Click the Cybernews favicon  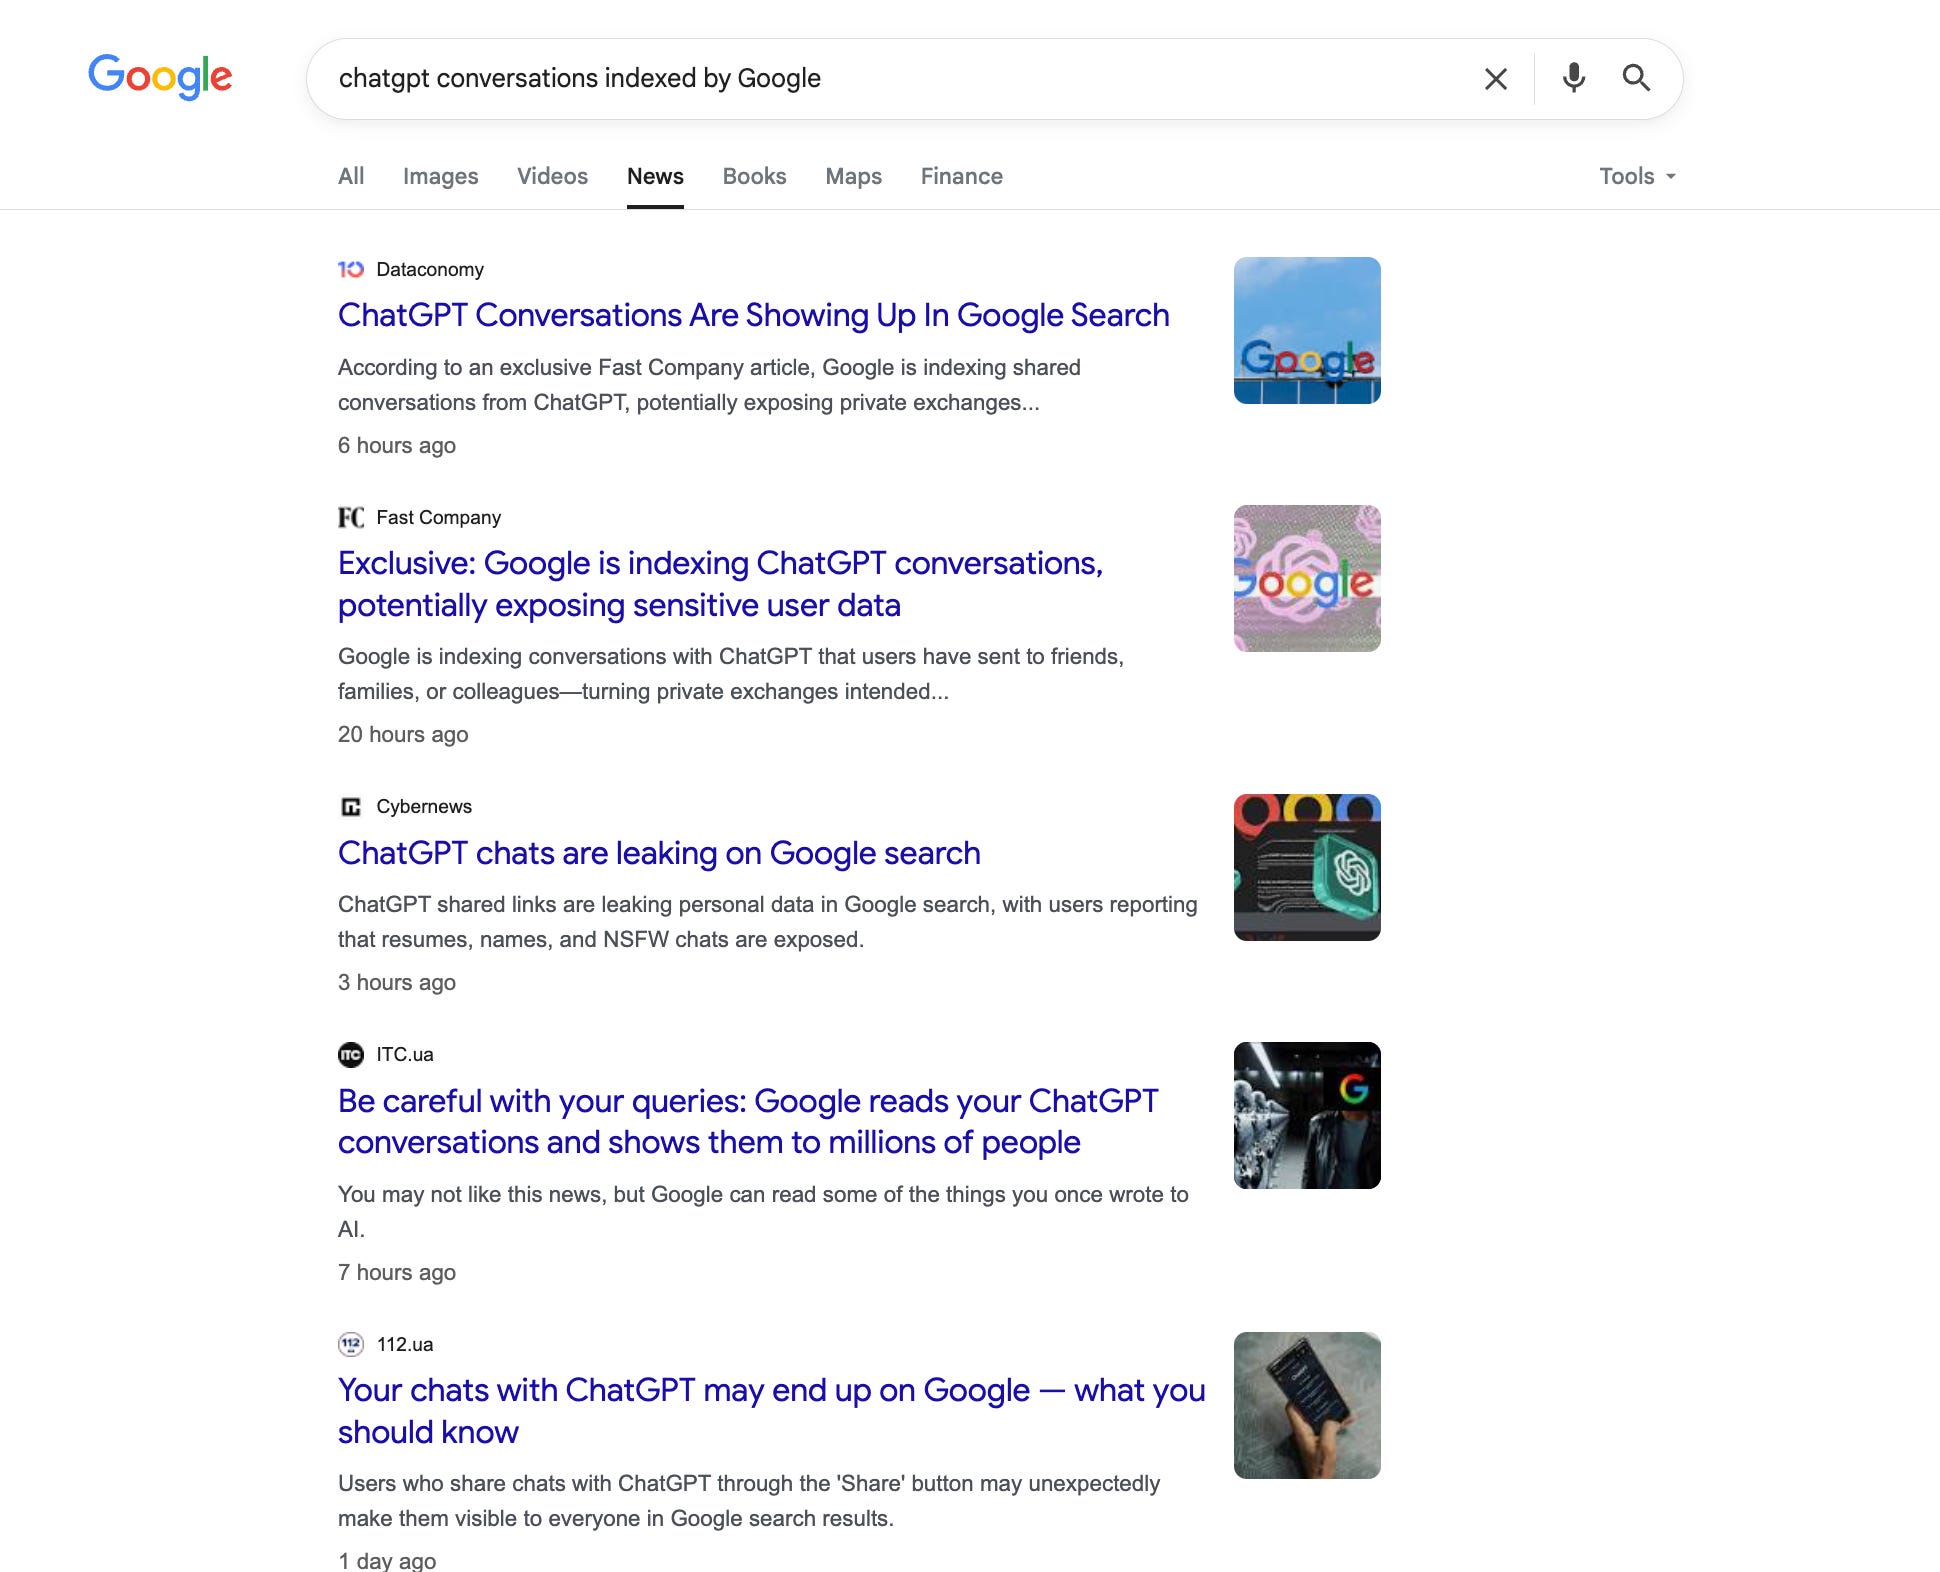click(350, 807)
